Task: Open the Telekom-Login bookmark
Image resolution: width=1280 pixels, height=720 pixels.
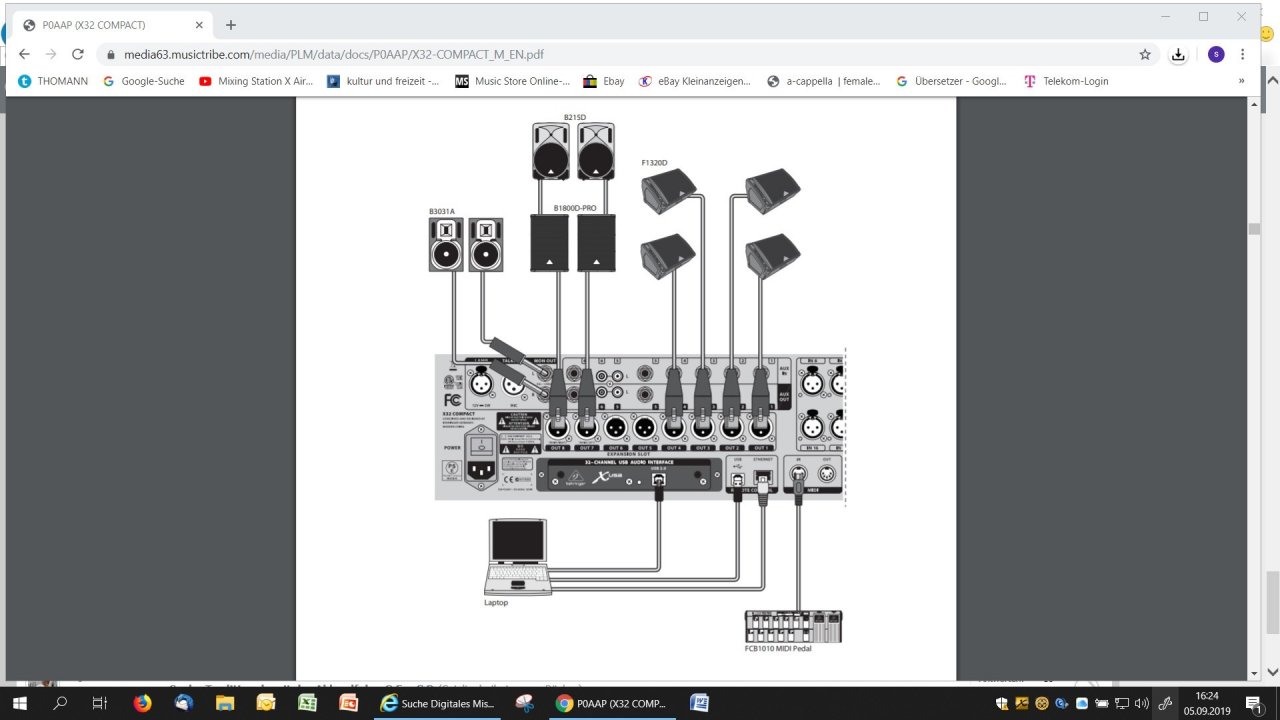Action: [1066, 81]
